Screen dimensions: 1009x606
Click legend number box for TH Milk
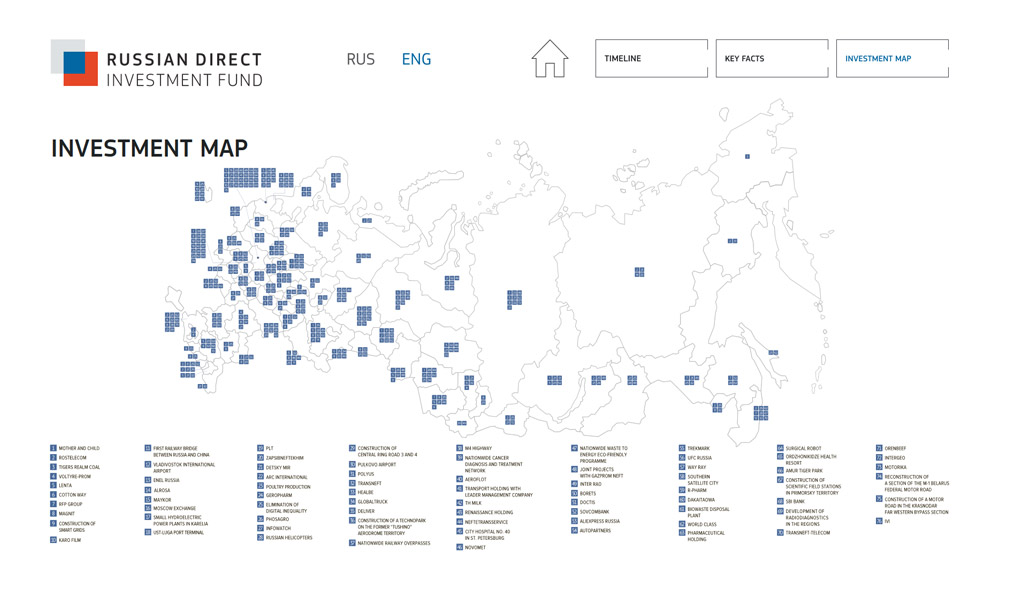459,503
